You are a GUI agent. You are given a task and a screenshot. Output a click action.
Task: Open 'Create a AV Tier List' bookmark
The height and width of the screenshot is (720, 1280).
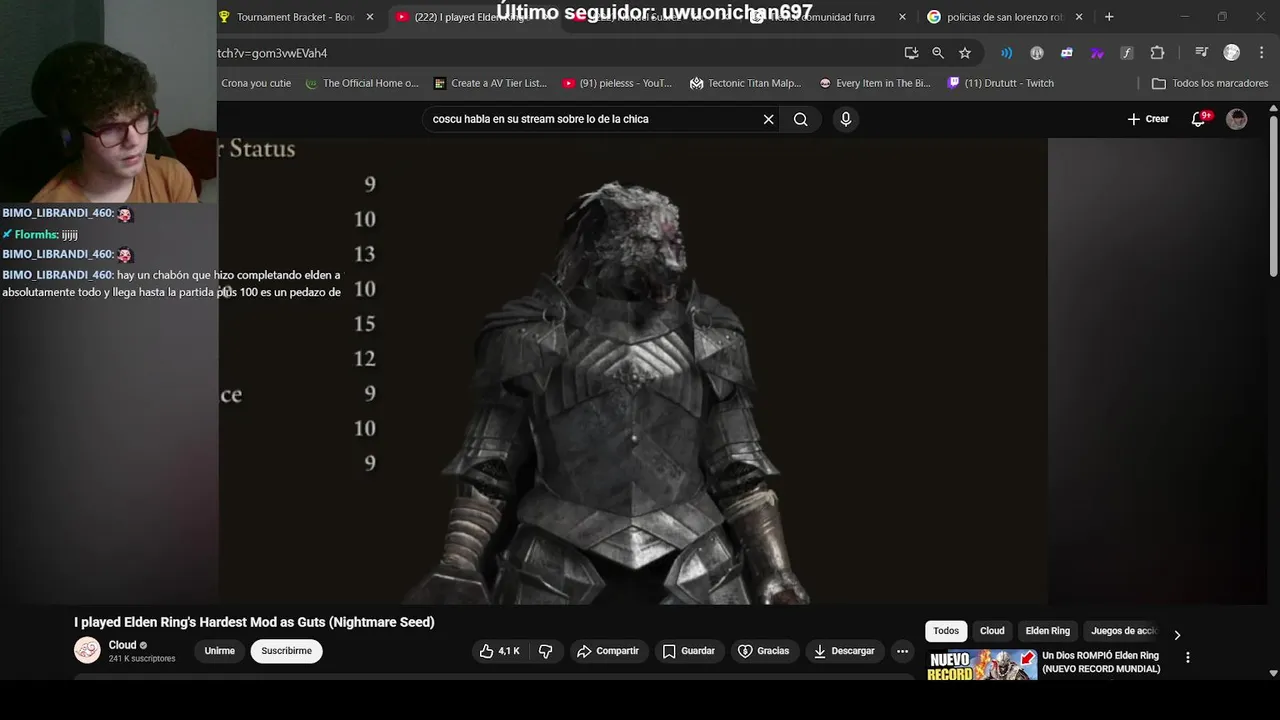(490, 83)
